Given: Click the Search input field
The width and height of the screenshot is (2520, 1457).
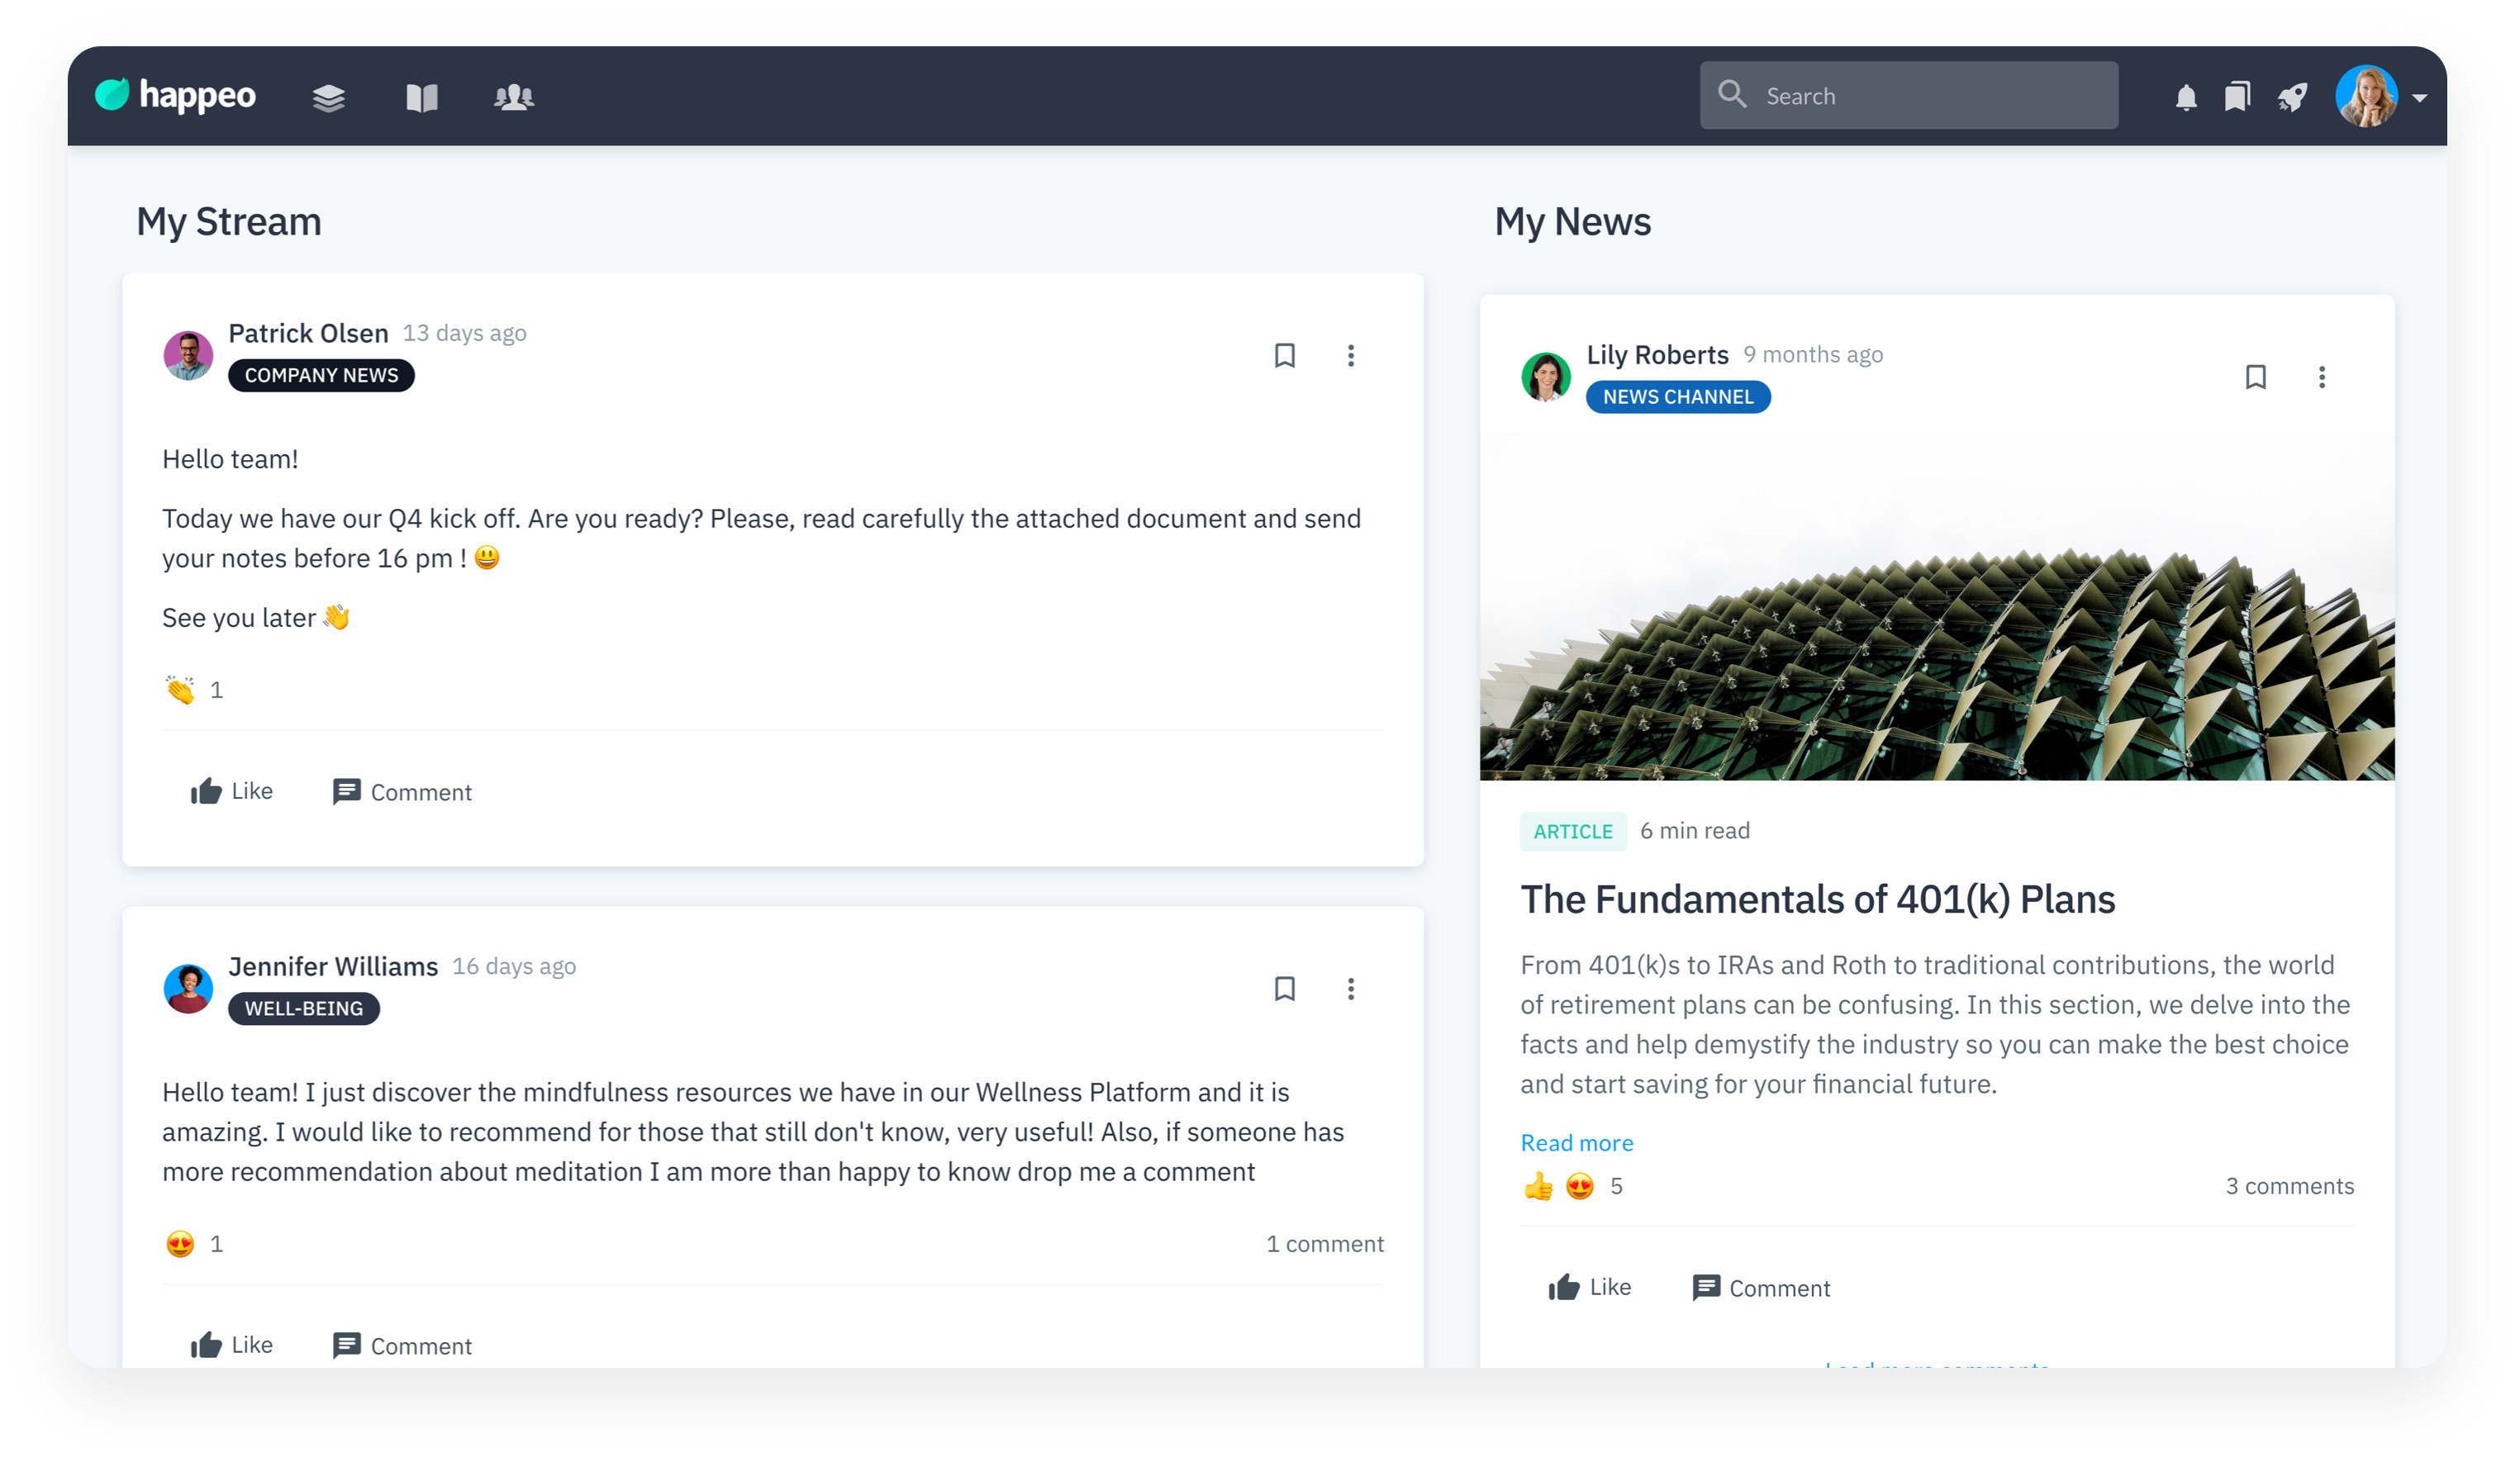Looking at the screenshot, I should point(1930,96).
